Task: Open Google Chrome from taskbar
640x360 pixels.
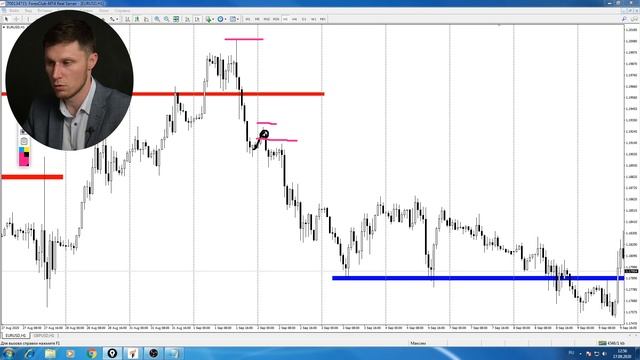Action: 91,353
